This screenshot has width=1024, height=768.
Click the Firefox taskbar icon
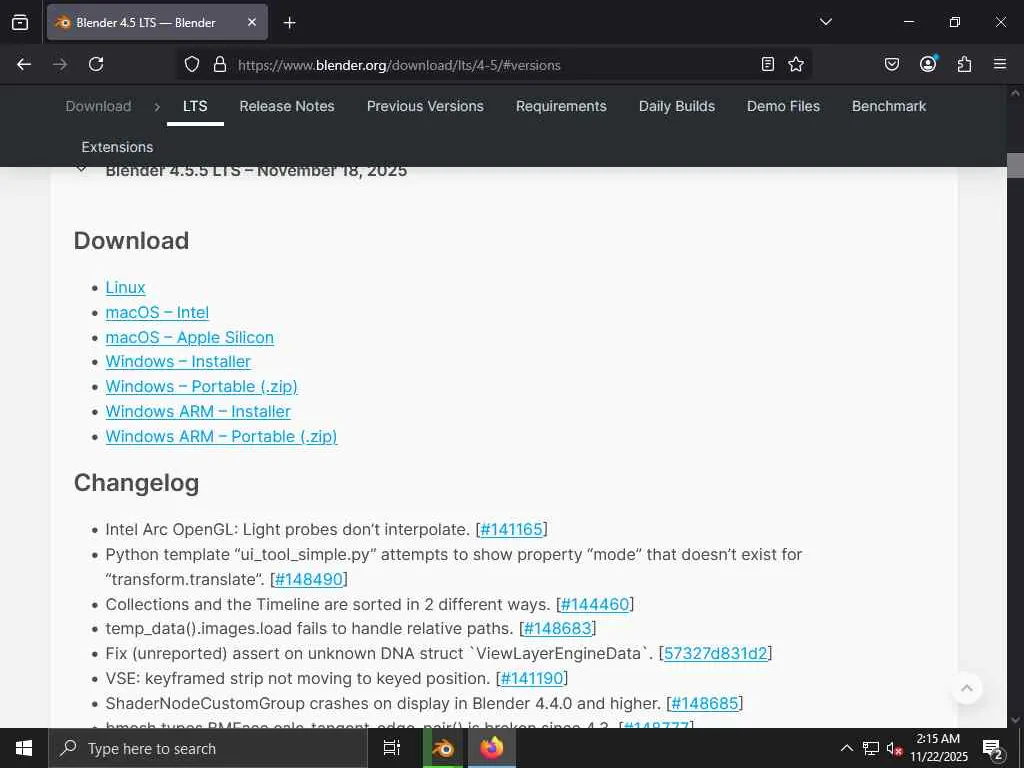pos(492,748)
